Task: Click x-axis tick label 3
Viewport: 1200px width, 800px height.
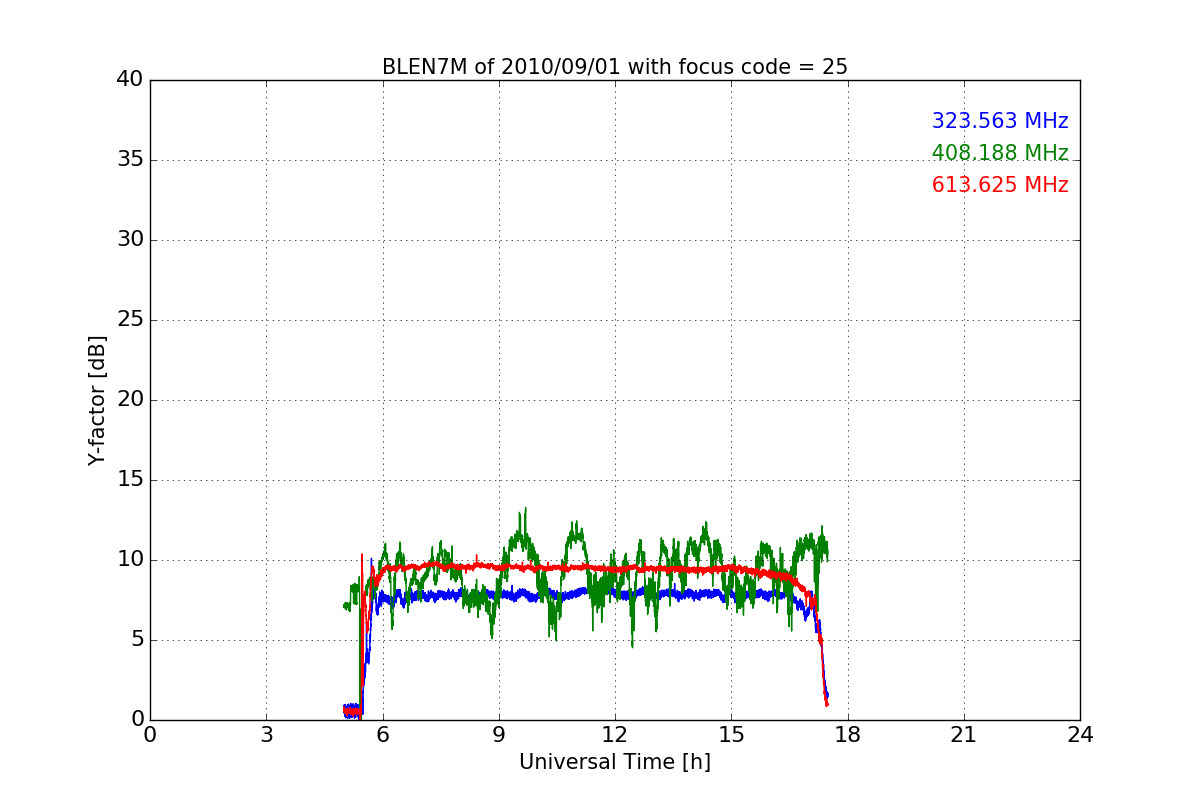Action: pos(266,735)
